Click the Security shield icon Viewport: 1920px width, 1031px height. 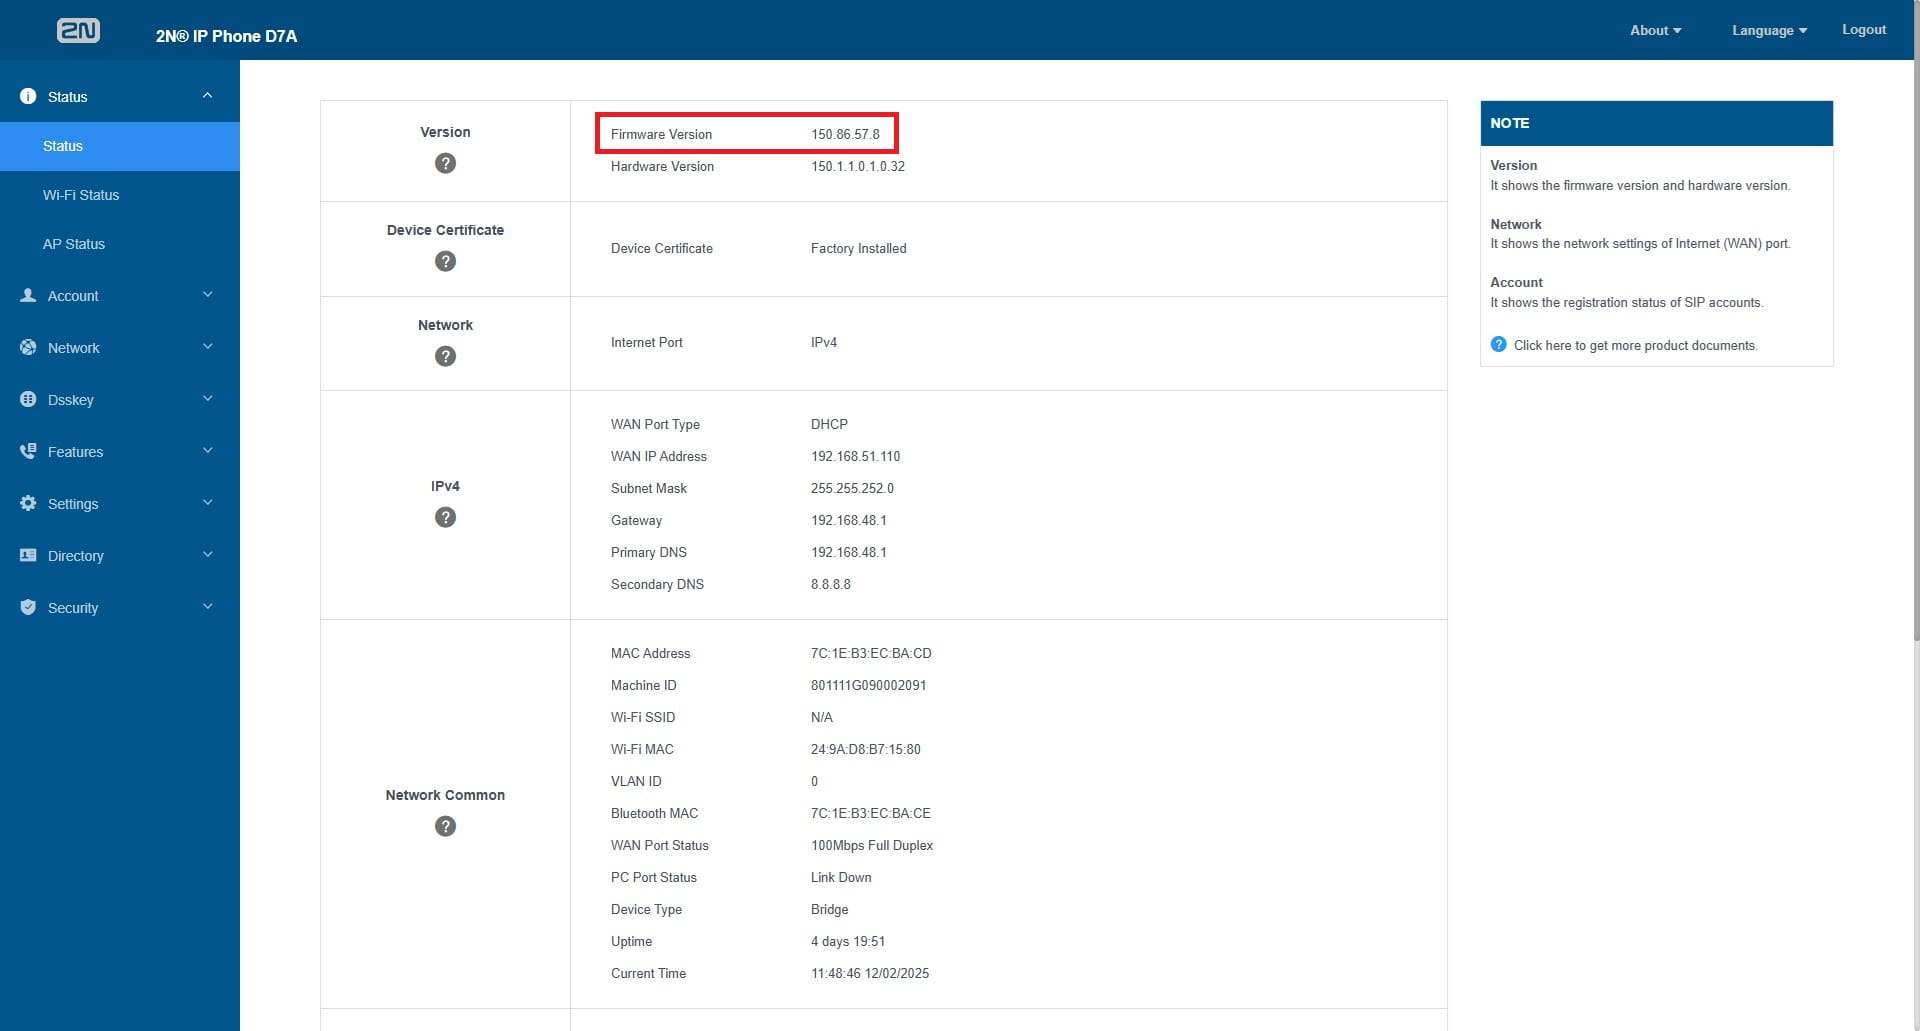(28, 607)
